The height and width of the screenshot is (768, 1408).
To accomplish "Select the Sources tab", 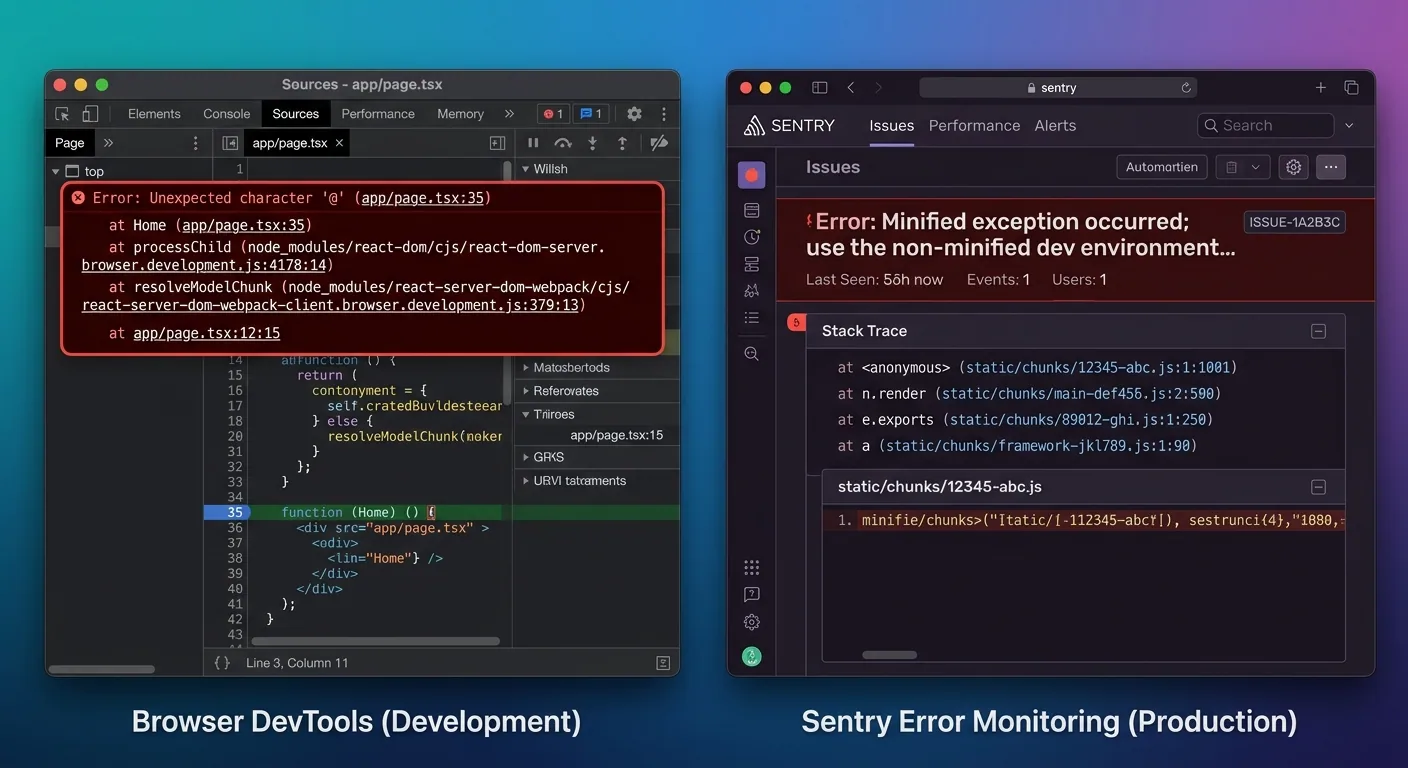I will click(x=296, y=114).
